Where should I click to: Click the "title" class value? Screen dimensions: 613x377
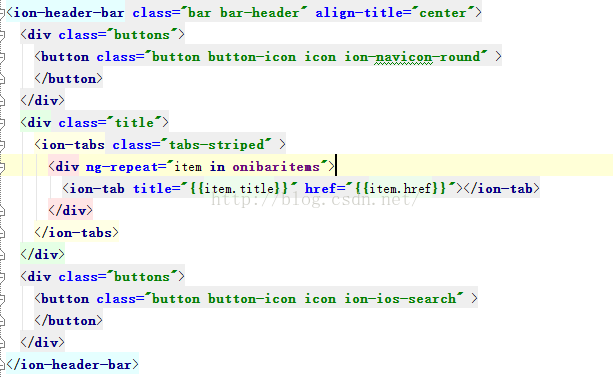(x=134, y=123)
